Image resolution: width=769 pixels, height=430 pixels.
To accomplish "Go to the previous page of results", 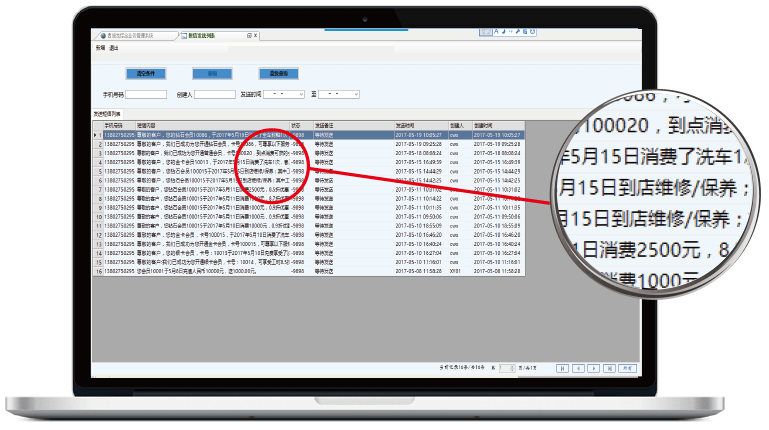I will (579, 369).
